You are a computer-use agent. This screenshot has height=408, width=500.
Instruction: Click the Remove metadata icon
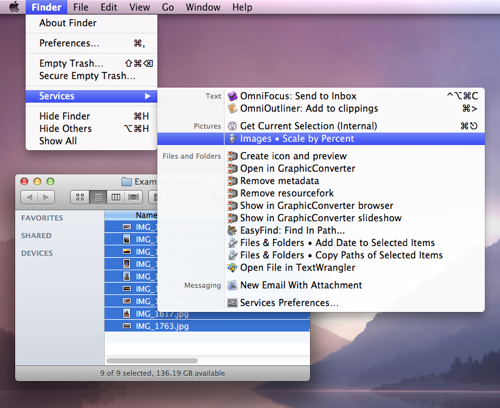232,181
